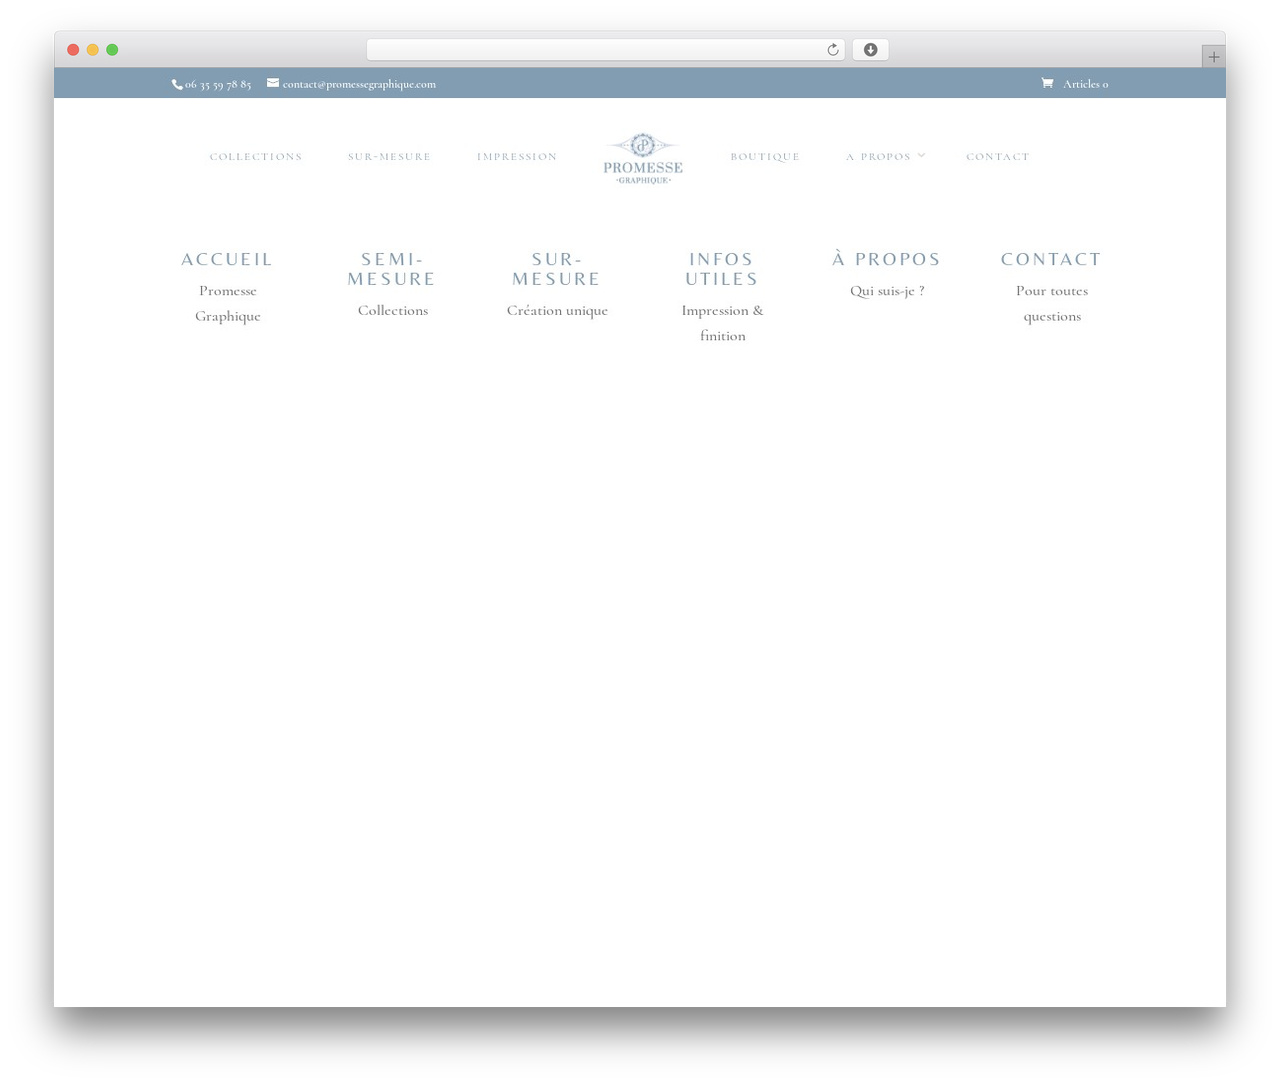
Task: Click the Promesse Graphique logo
Action: (x=643, y=158)
